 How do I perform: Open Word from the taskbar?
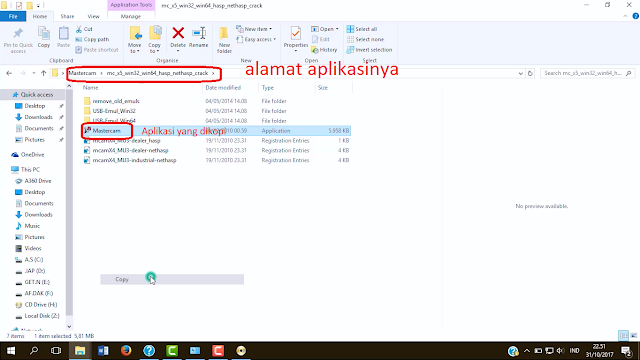pos(103,351)
